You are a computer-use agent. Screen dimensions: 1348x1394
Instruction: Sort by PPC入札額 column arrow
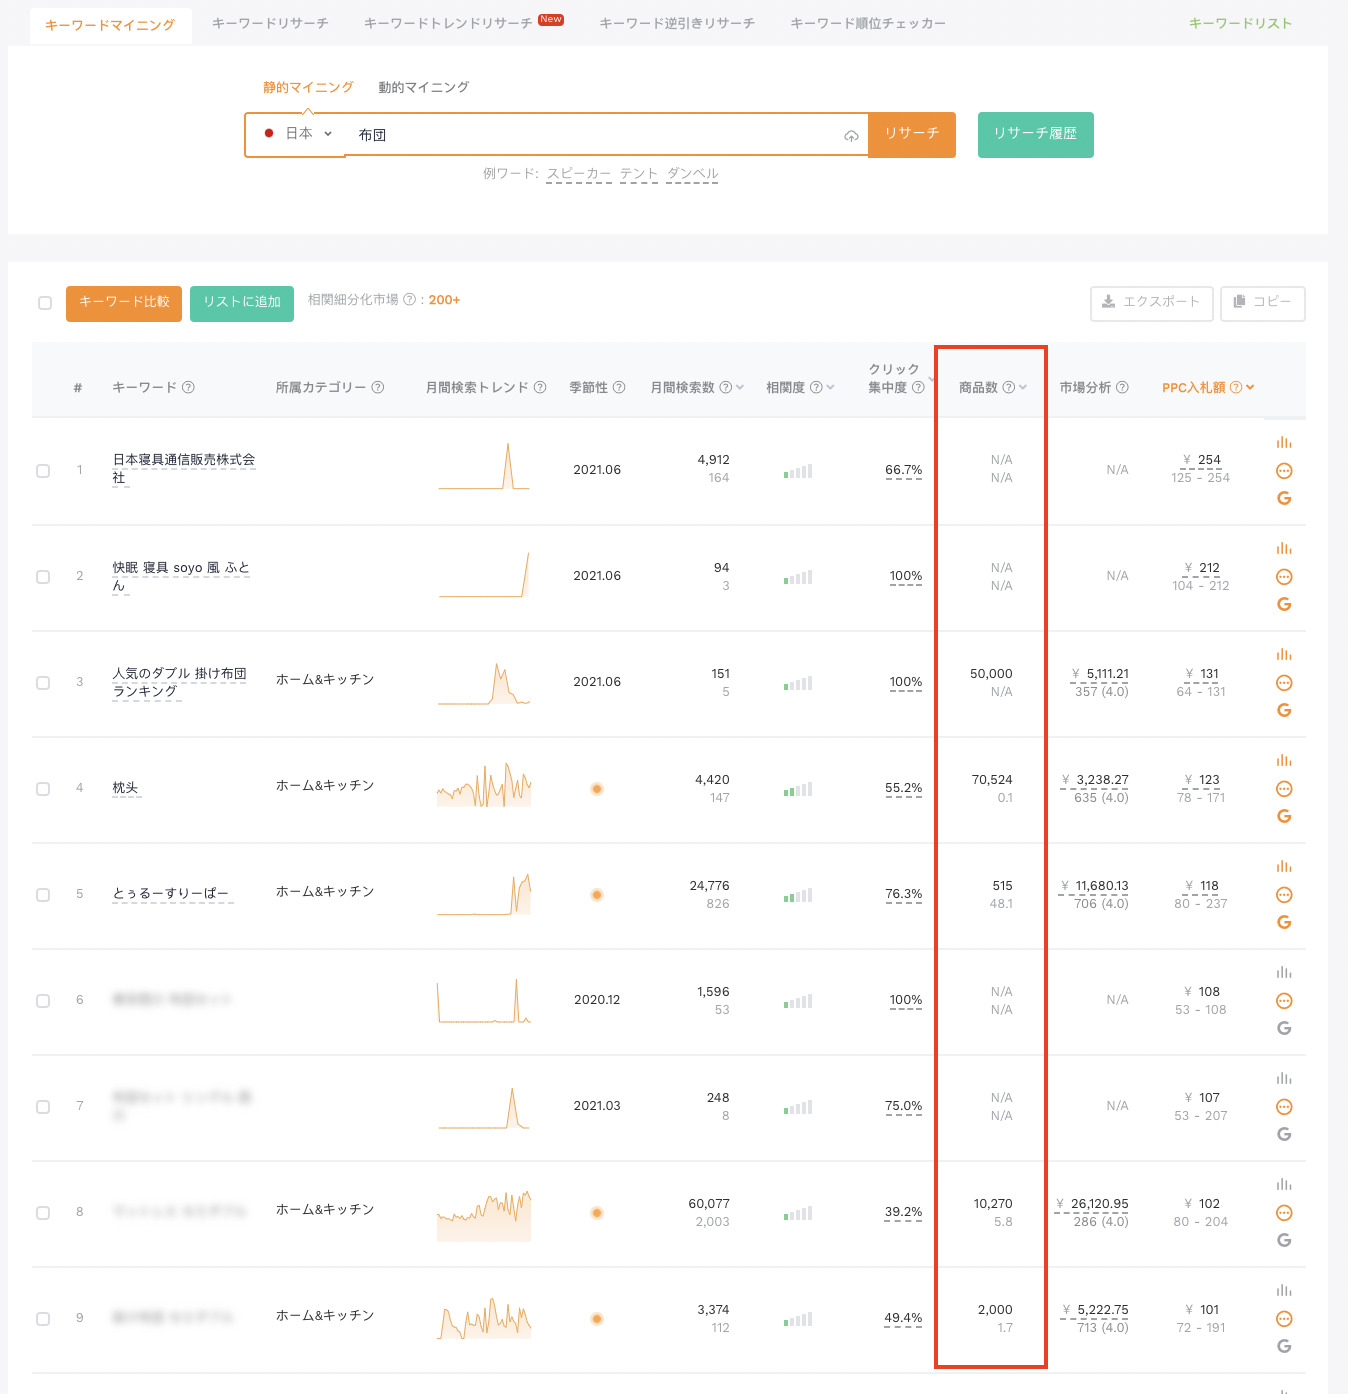pyautogui.click(x=1250, y=387)
